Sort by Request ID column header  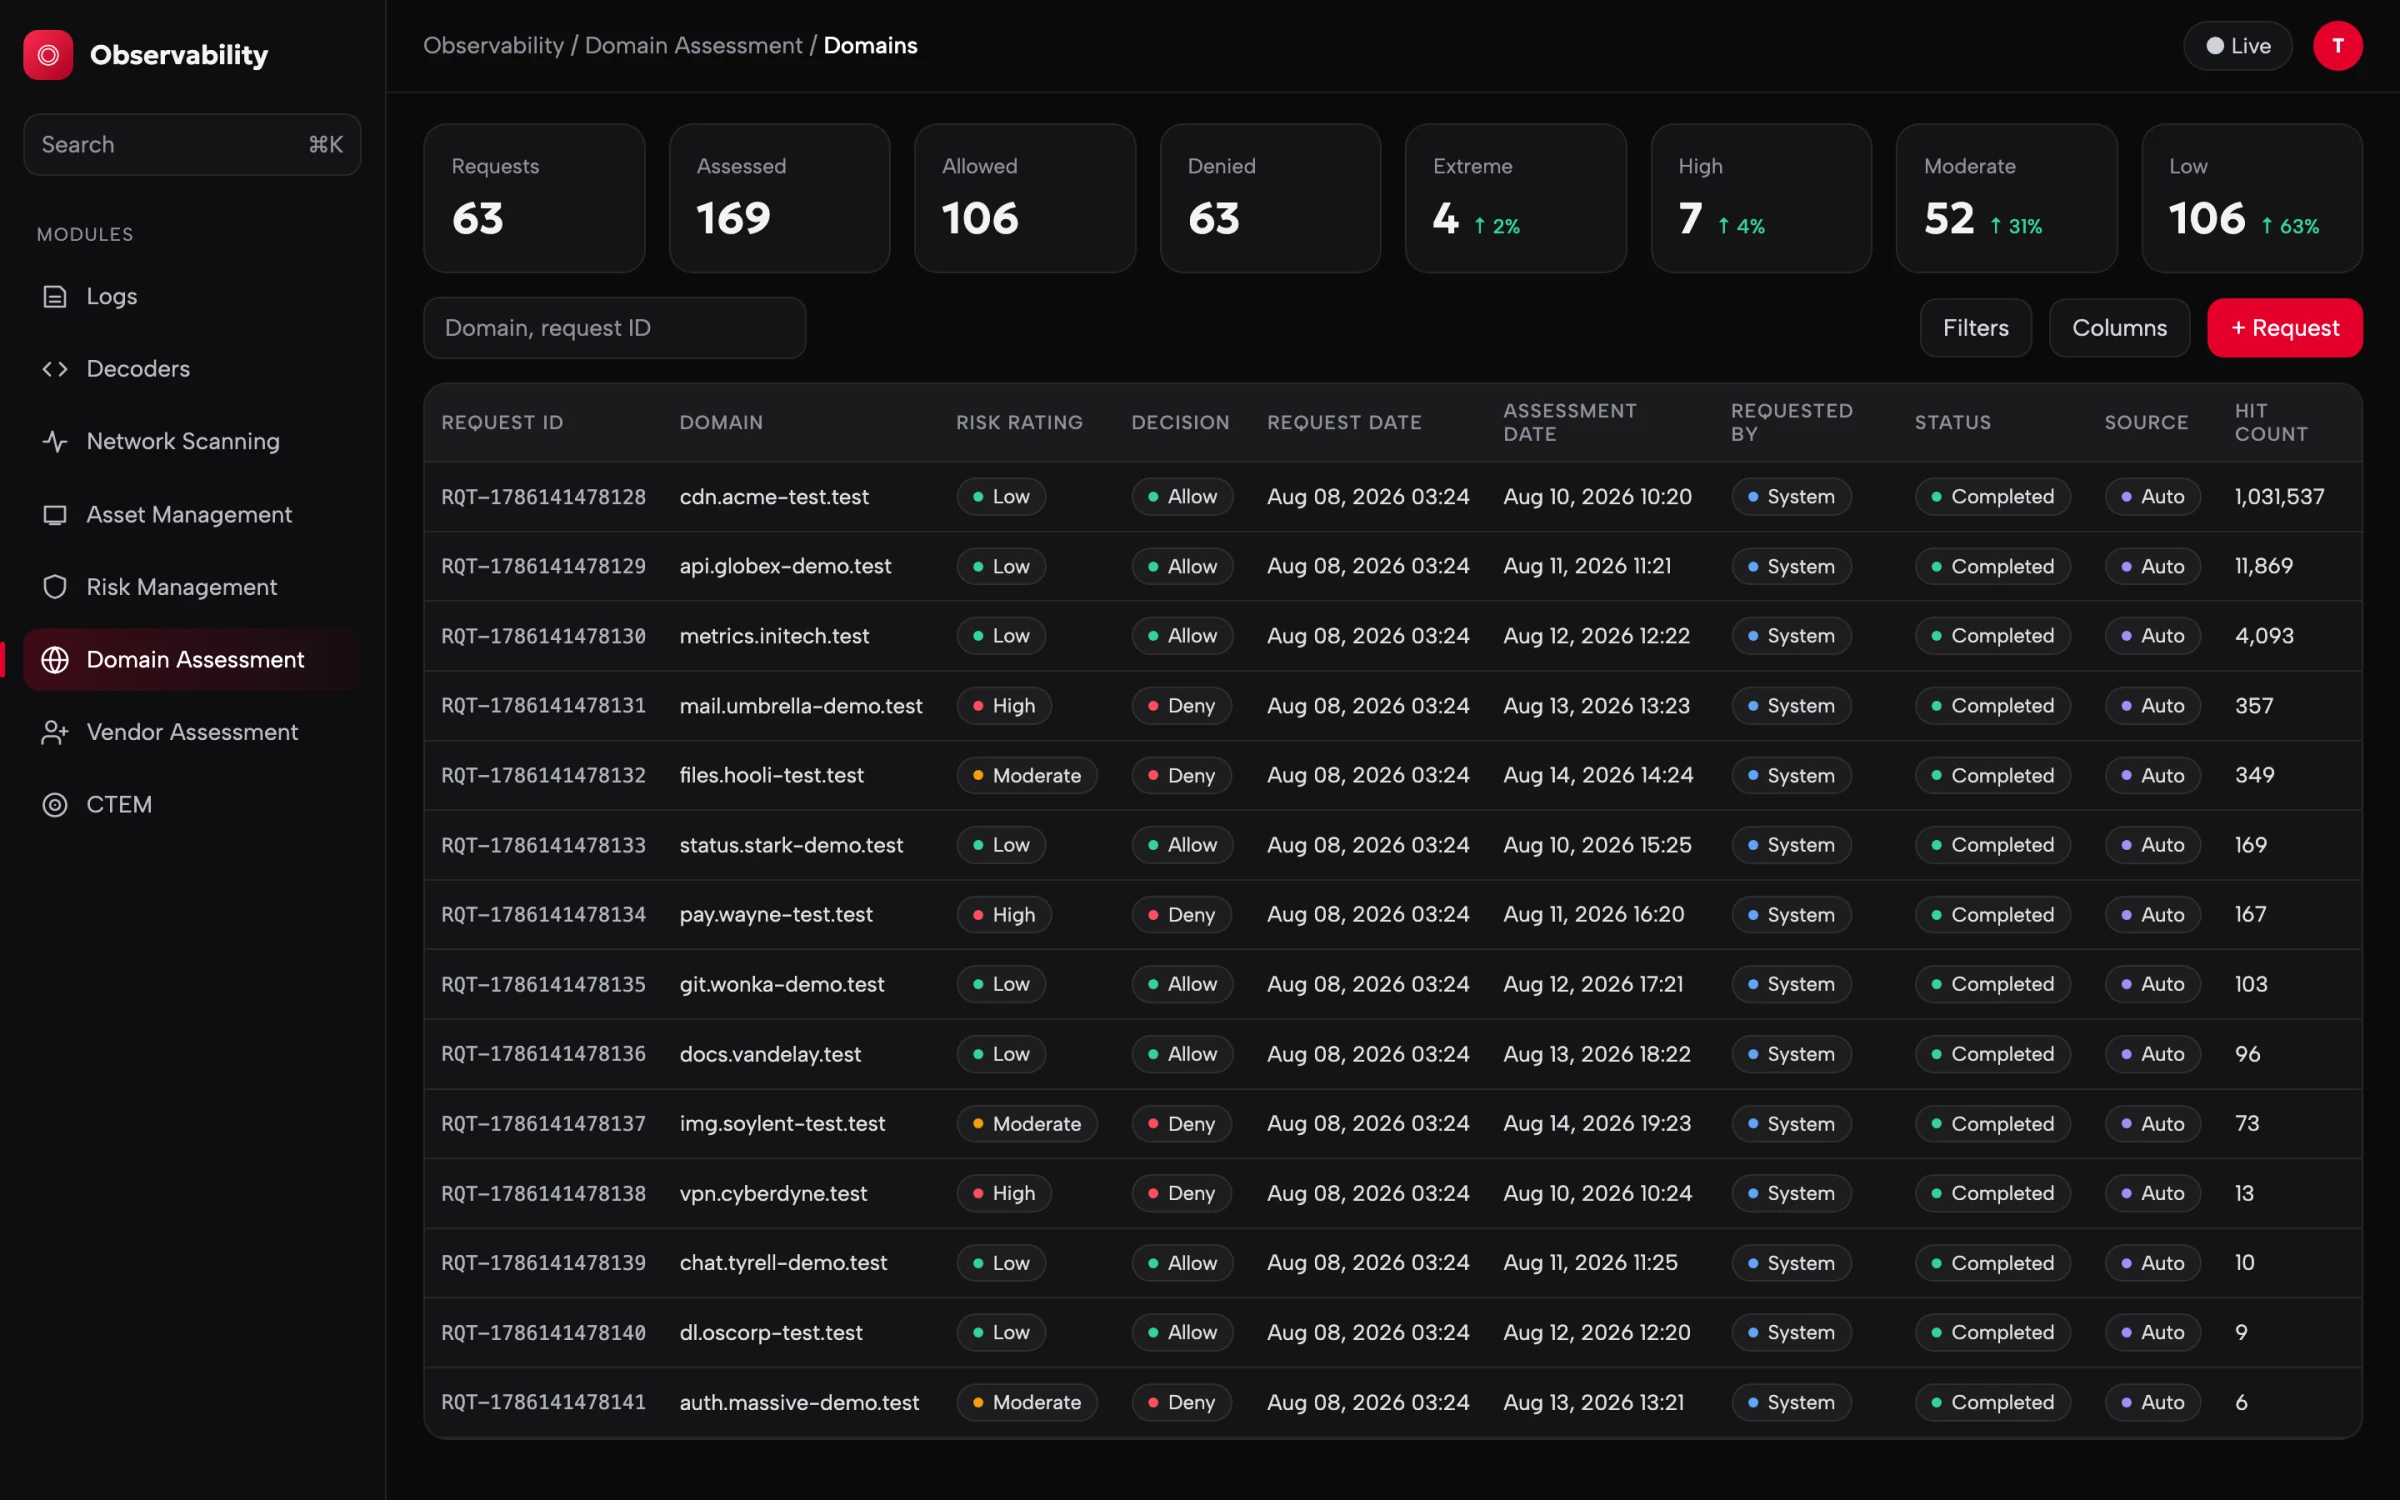pyautogui.click(x=502, y=423)
